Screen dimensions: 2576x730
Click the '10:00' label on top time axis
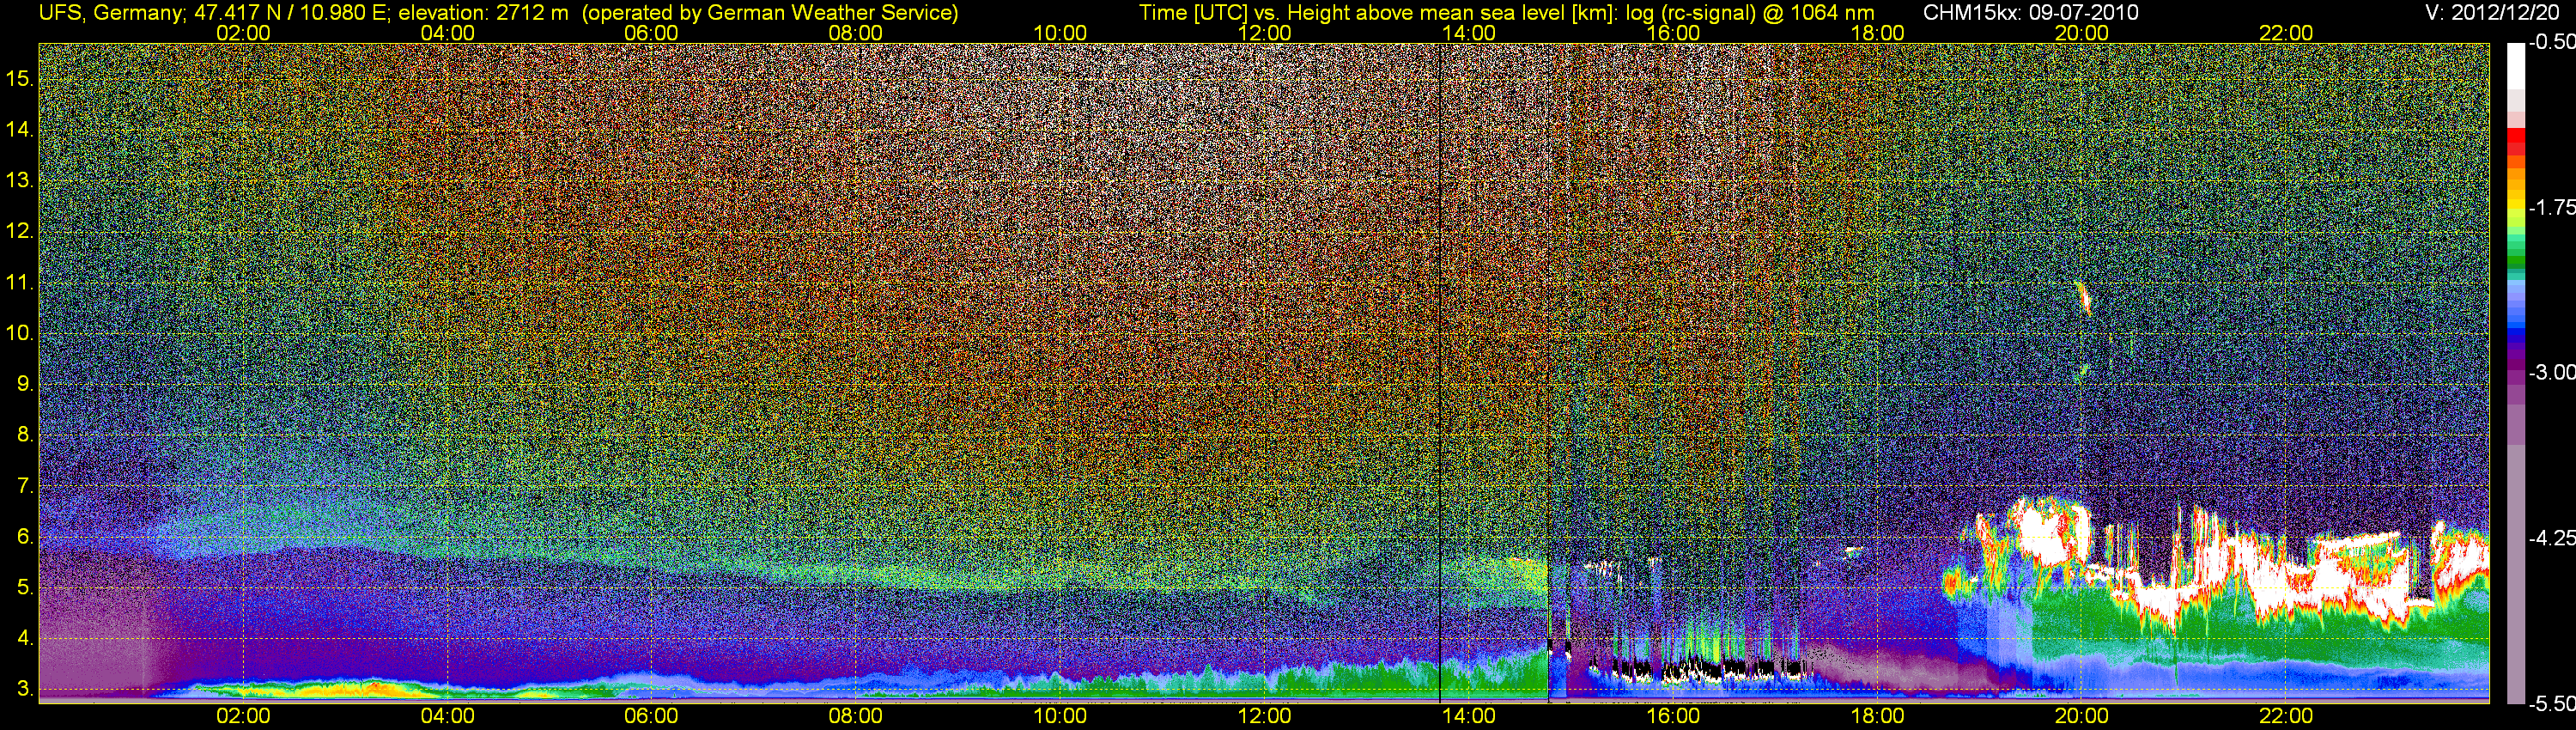1060,33
